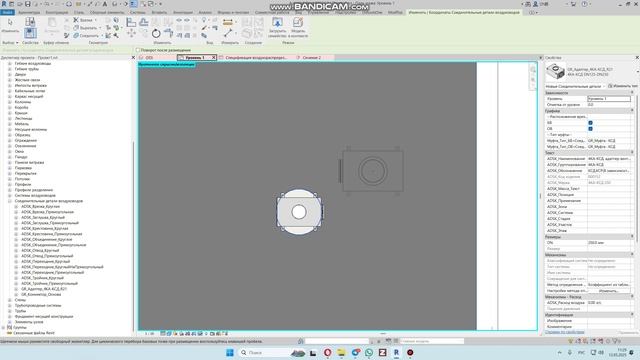Click the Bandicam record icon in taskbar
Image resolution: width=640 pixels, height=360 pixels.
click(410, 352)
